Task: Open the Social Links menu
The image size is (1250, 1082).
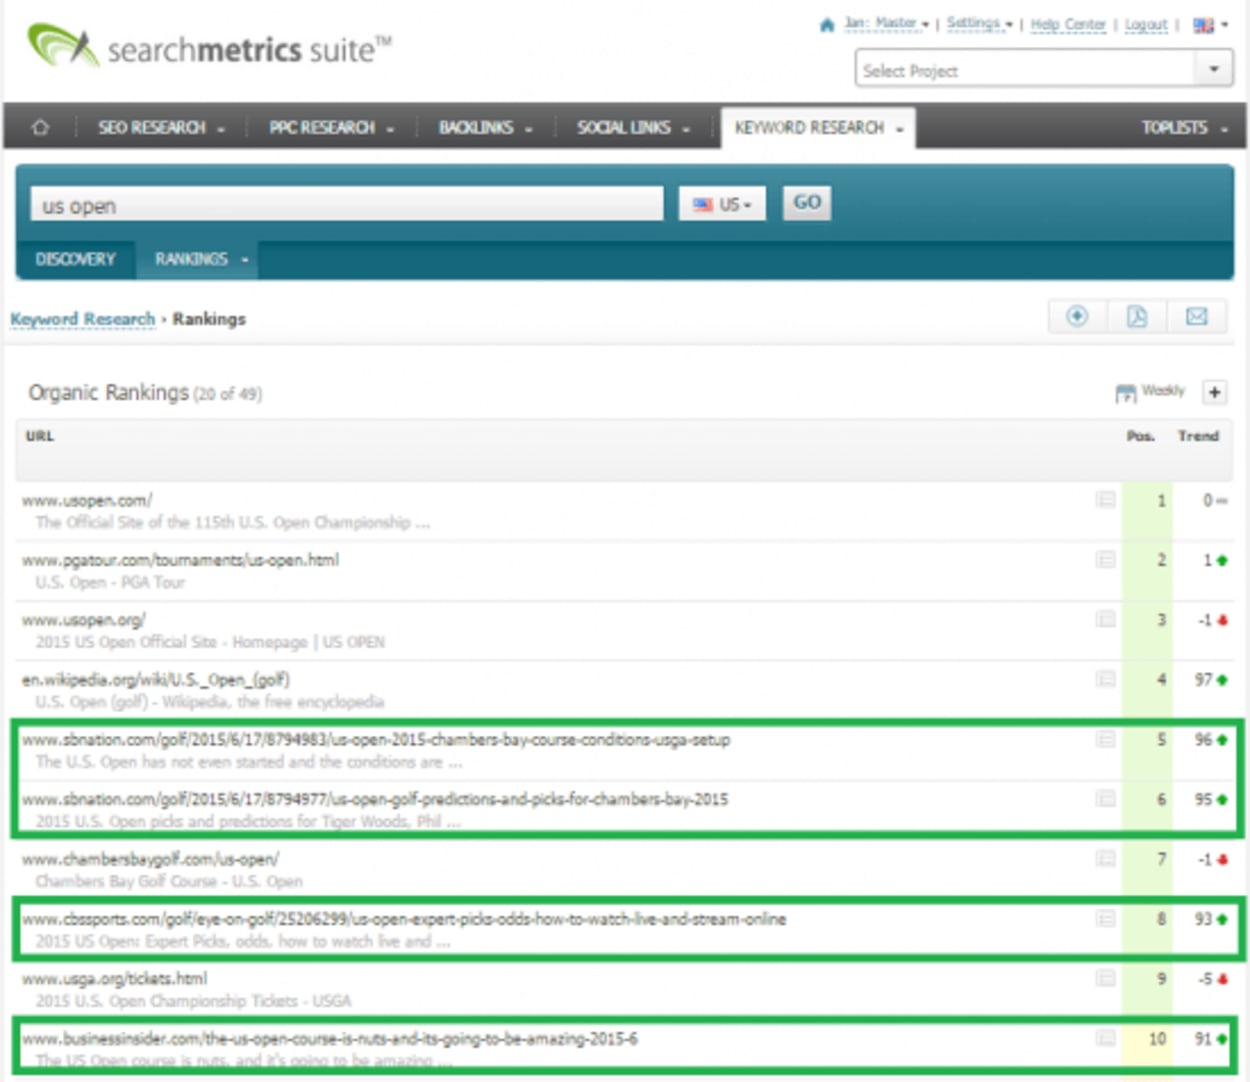Action: tap(633, 127)
